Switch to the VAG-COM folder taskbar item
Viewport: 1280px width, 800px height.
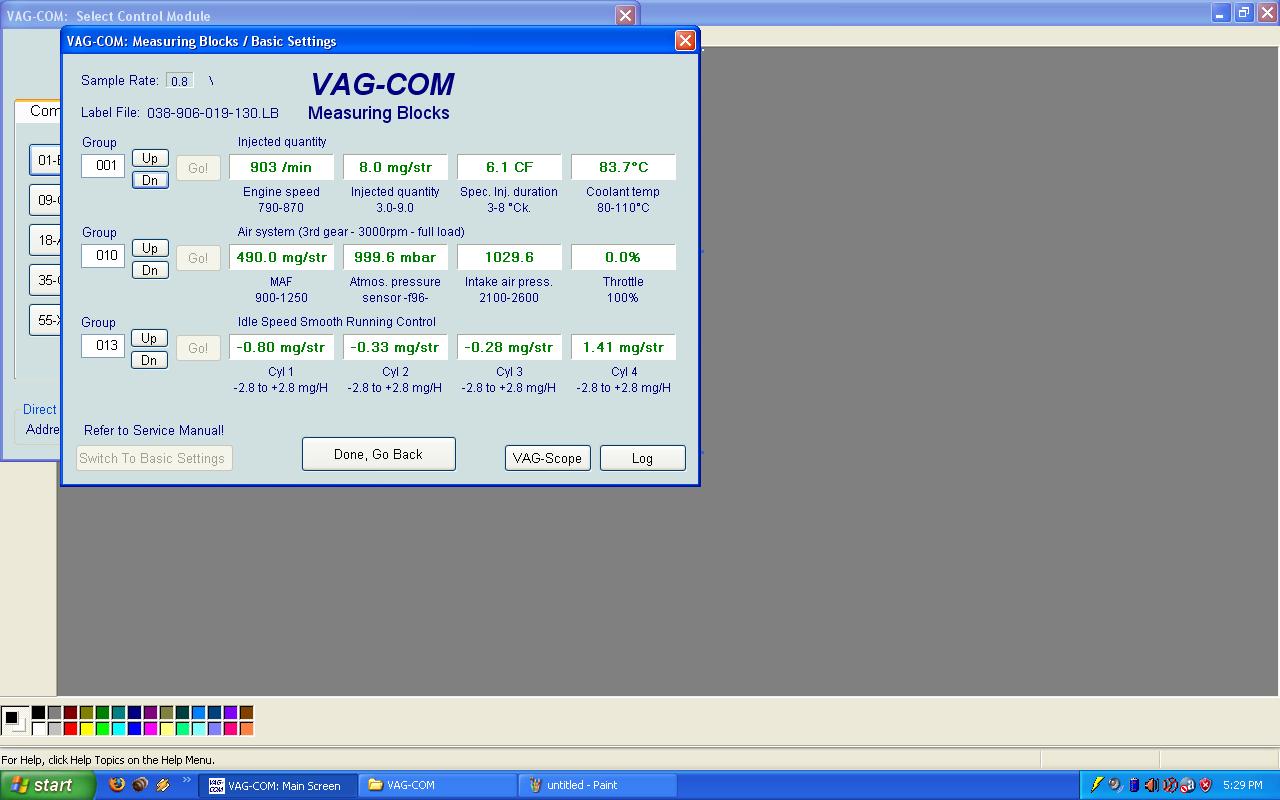437,785
